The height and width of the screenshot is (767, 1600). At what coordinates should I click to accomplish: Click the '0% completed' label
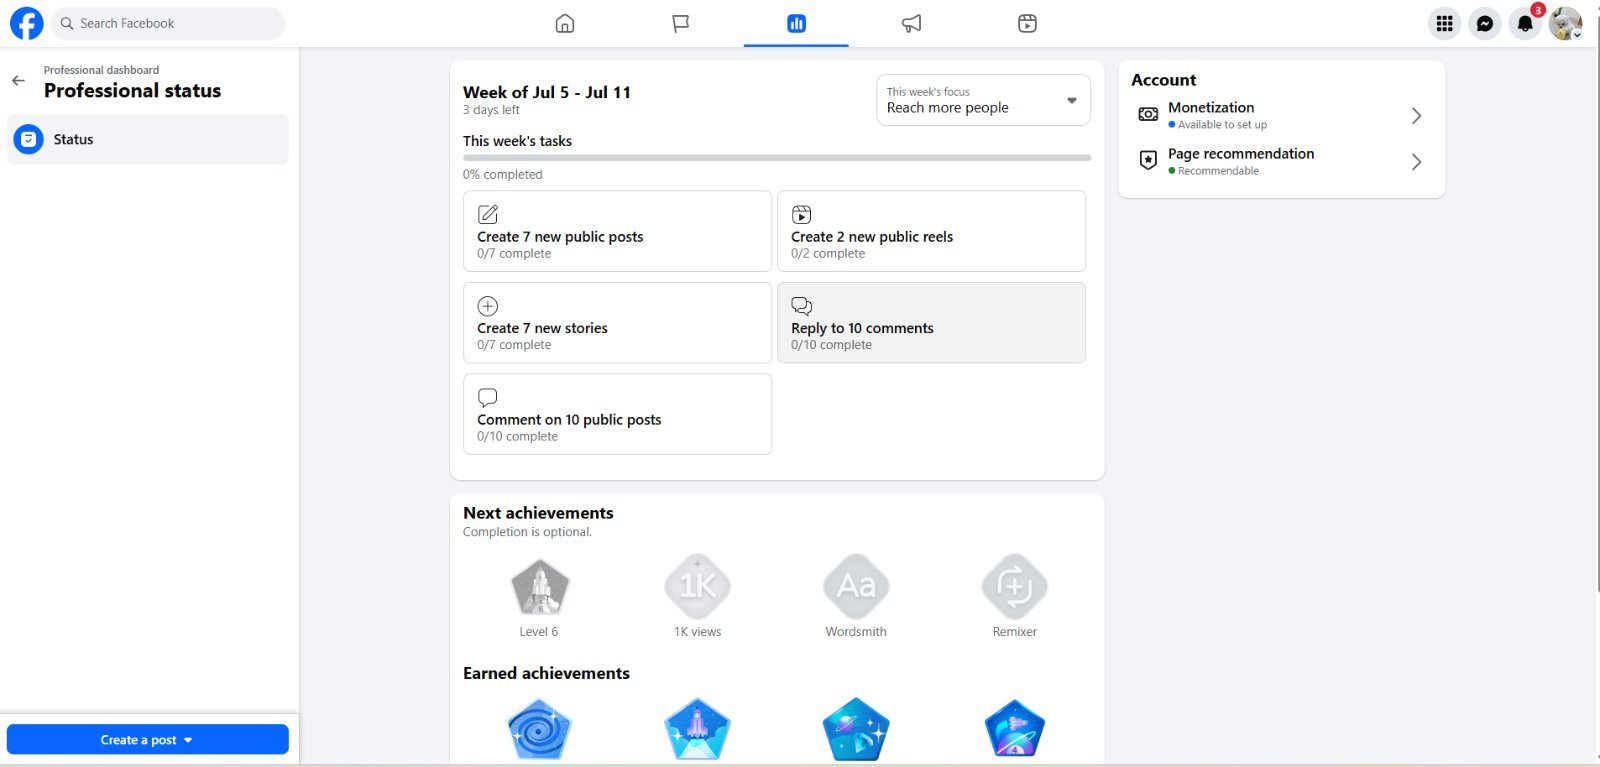click(503, 174)
